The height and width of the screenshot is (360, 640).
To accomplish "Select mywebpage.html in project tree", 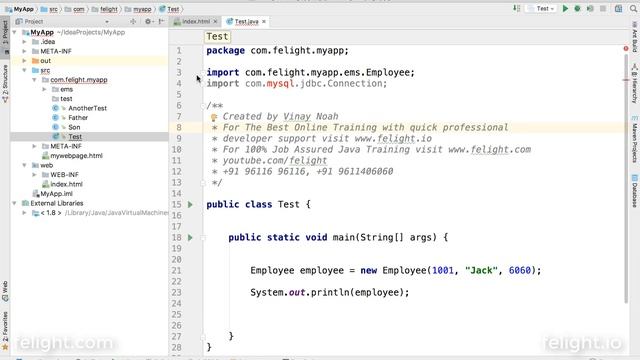I will (x=76, y=156).
